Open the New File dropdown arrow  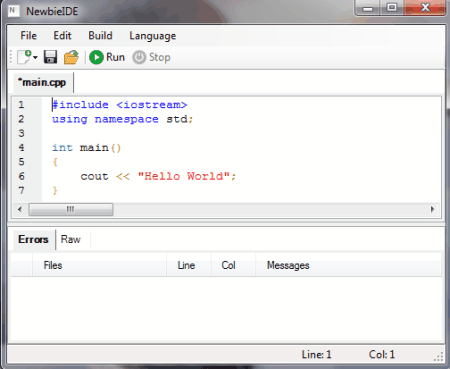click(35, 58)
